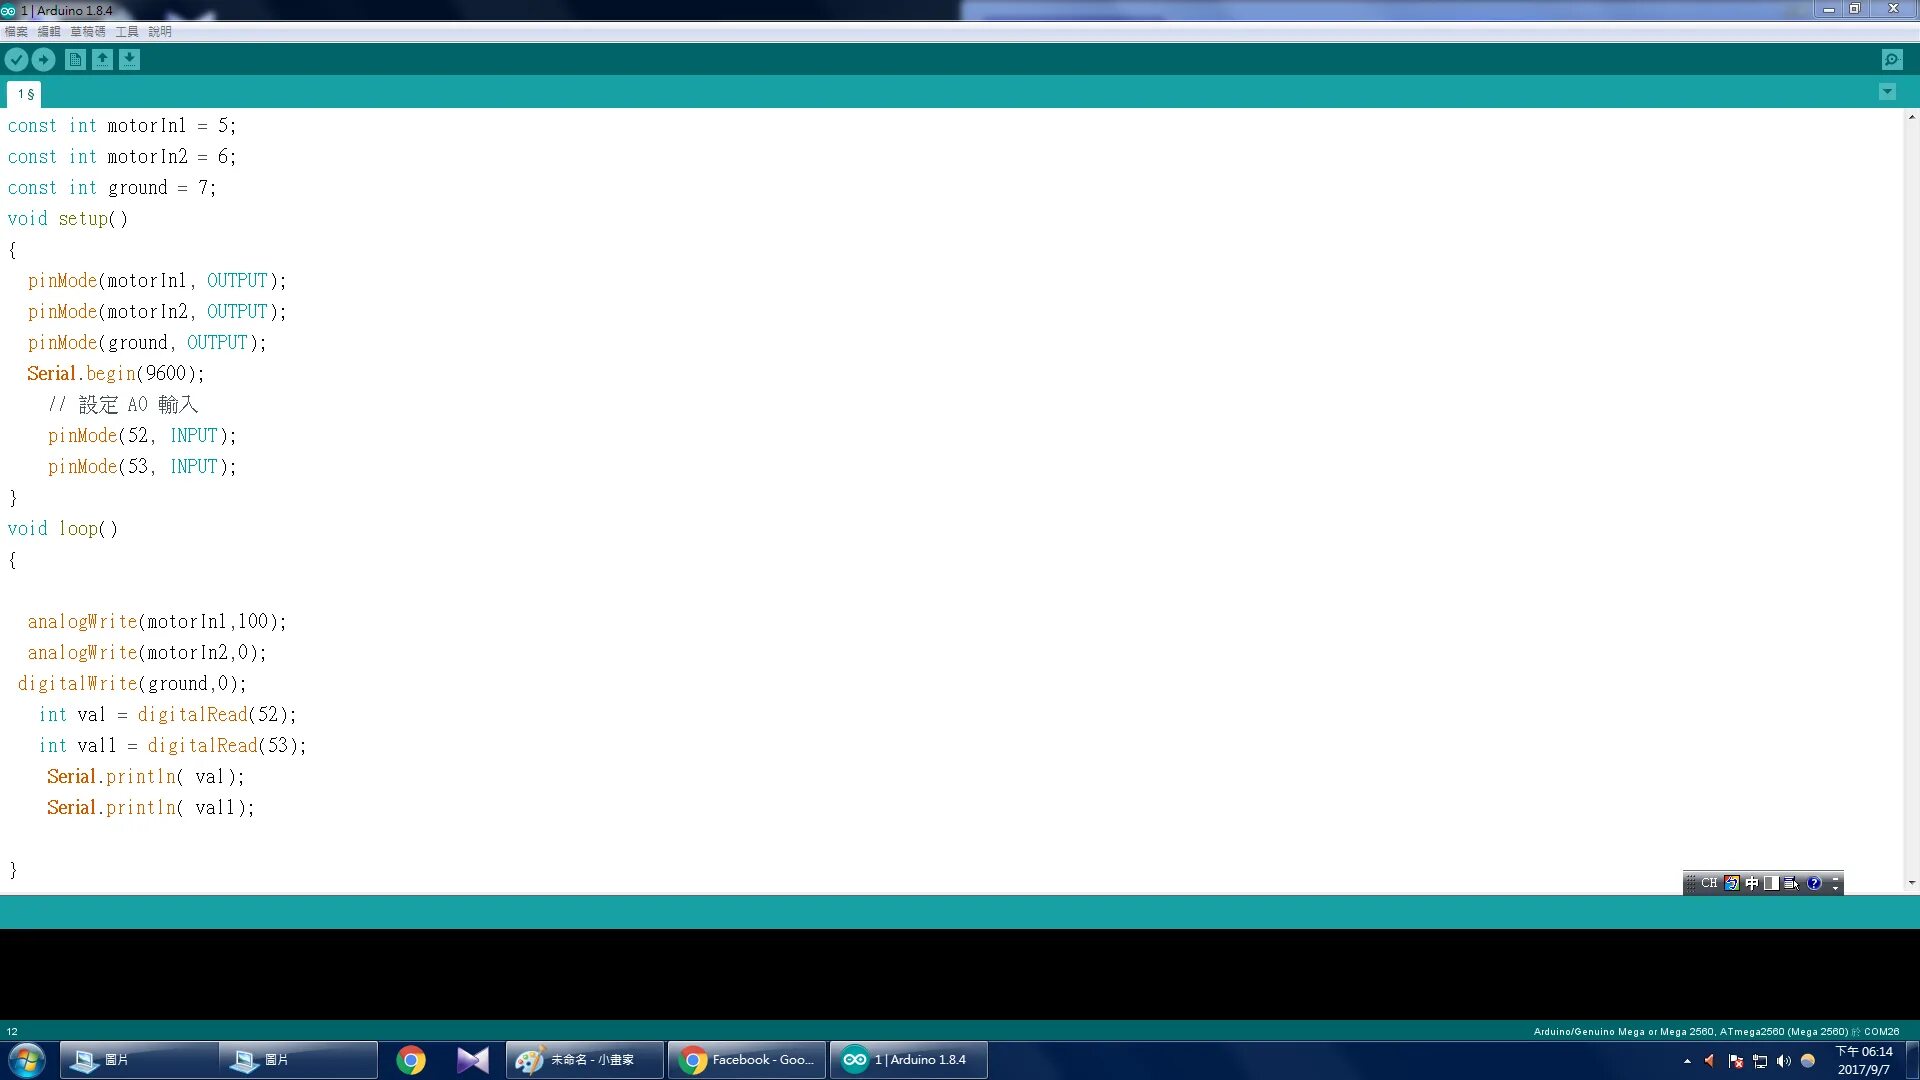Open the tab options dropdown arrow

[x=1887, y=92]
